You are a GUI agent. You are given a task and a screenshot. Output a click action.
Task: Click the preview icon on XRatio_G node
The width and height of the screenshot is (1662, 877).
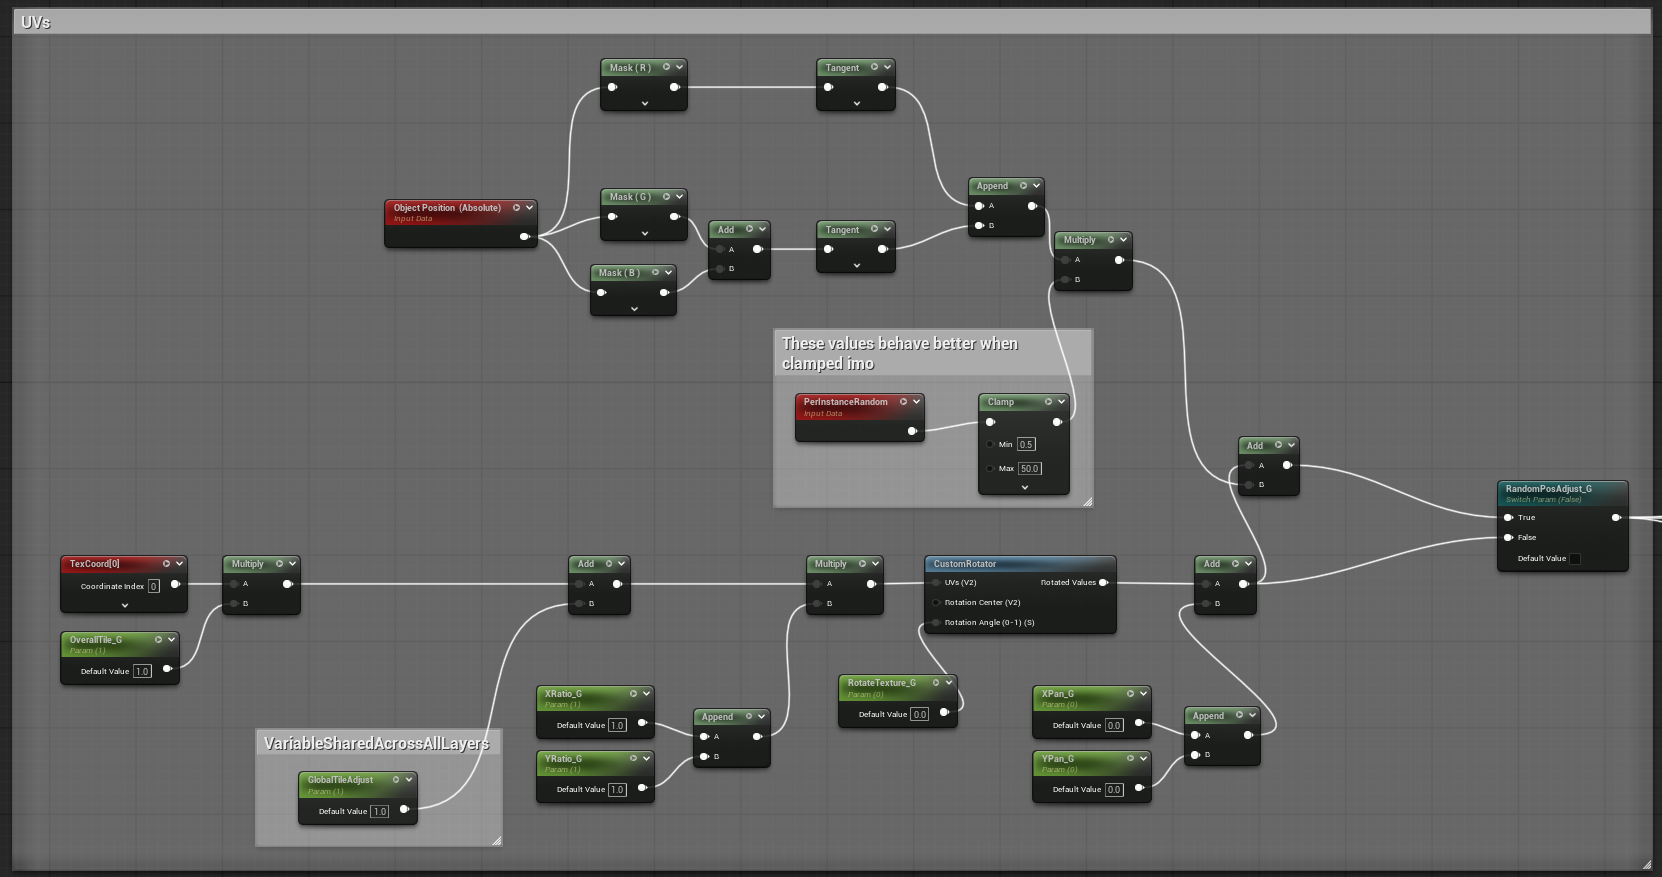click(633, 694)
